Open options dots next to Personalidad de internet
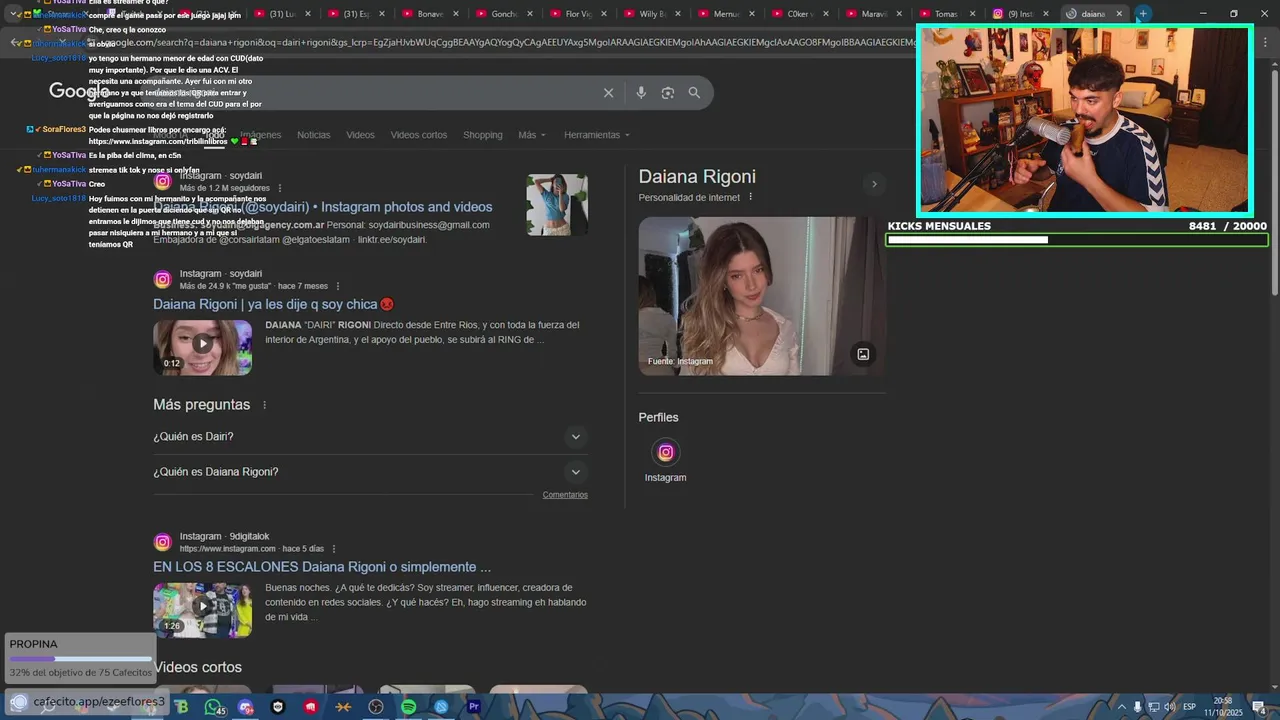Viewport: 1280px width, 720px height. coord(751,197)
